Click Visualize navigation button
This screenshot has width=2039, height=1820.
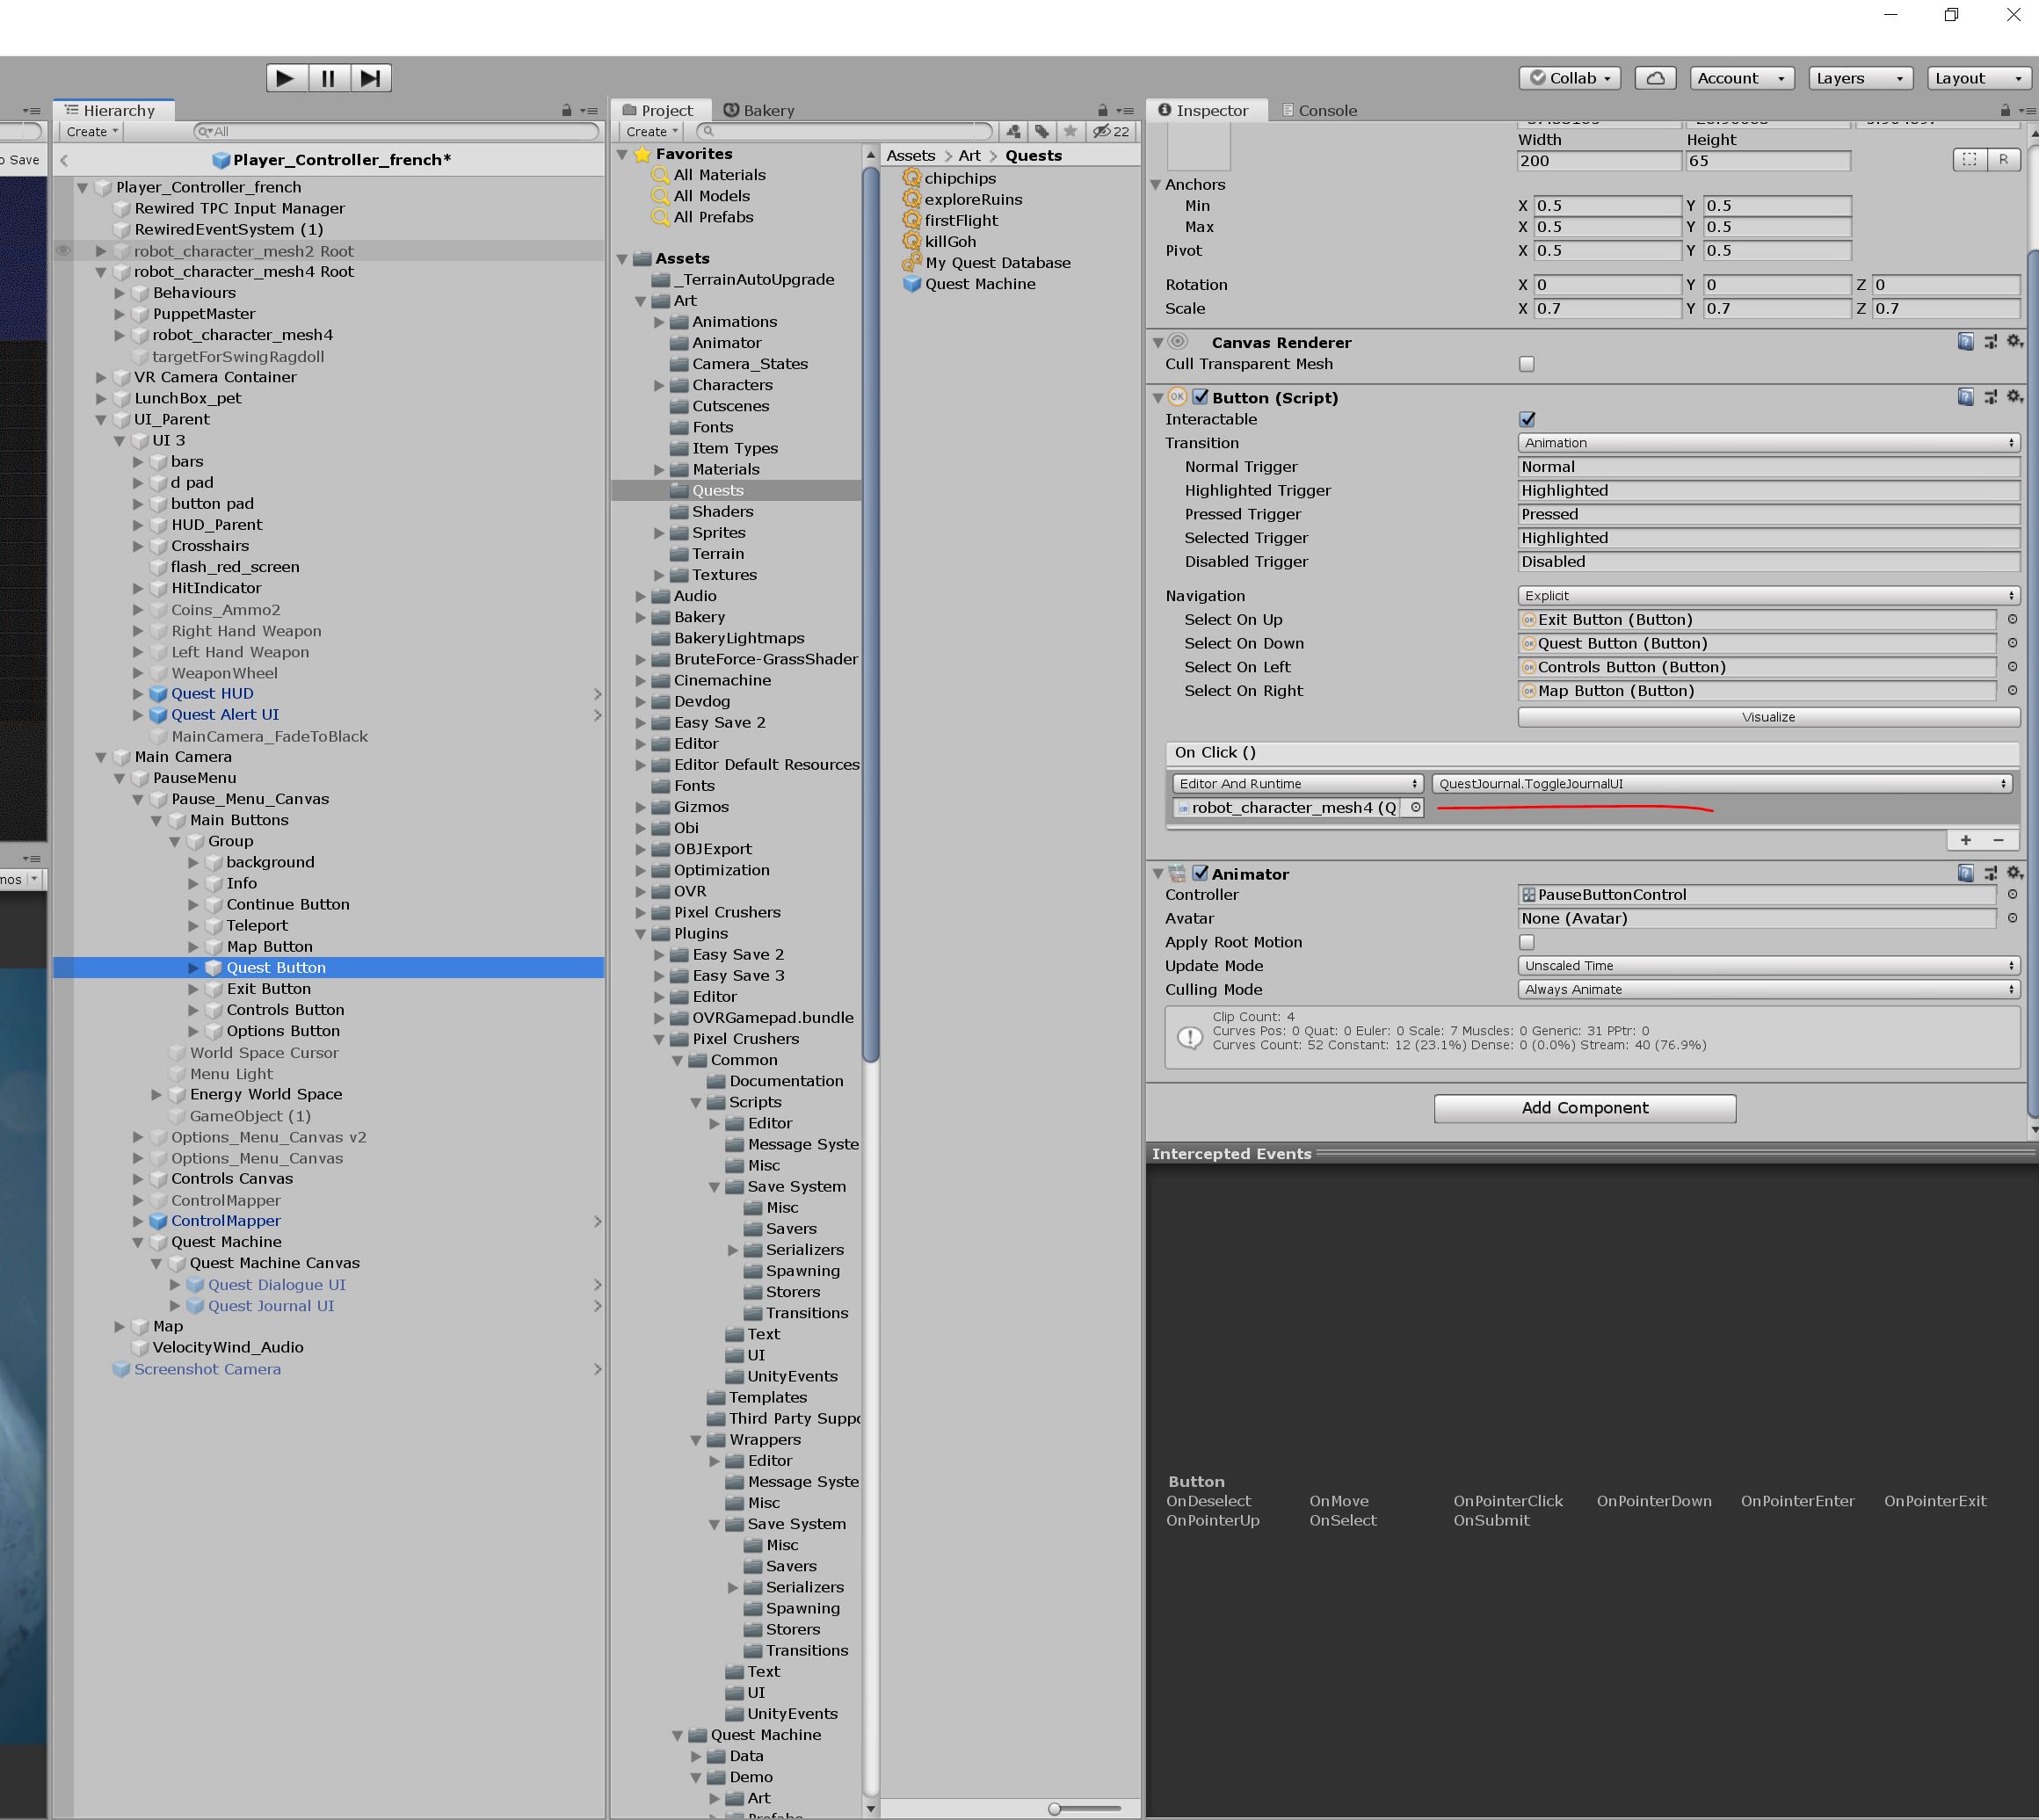click(x=1768, y=717)
